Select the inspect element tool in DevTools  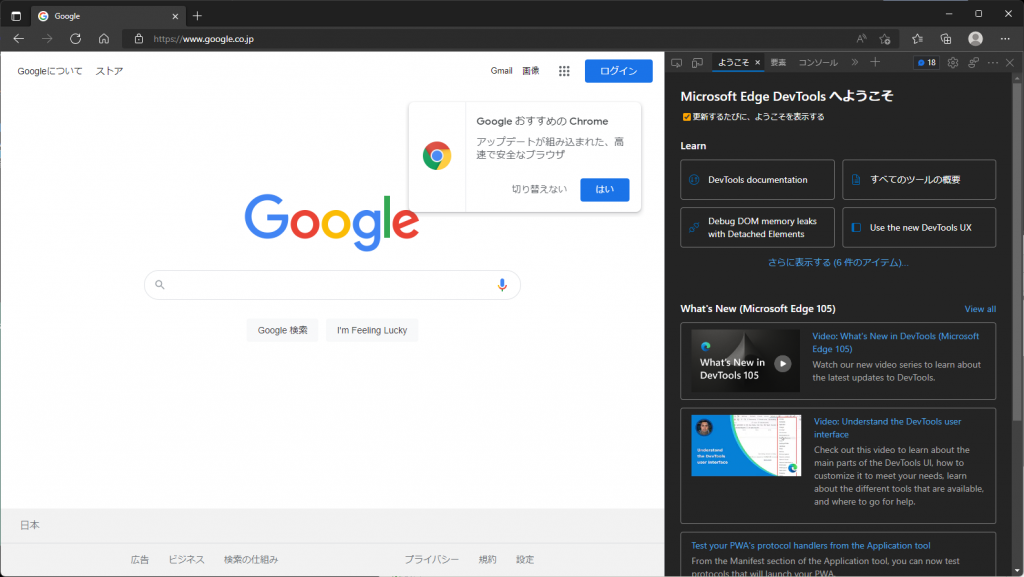(x=676, y=61)
